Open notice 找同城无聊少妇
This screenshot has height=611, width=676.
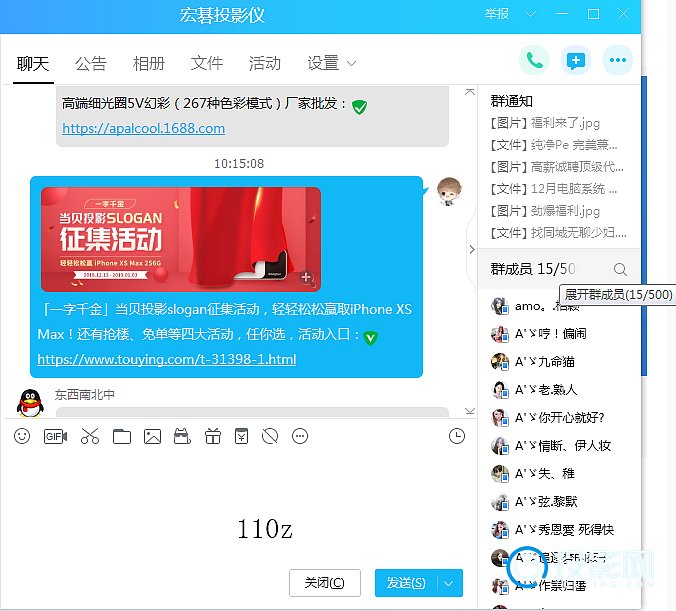(558, 233)
